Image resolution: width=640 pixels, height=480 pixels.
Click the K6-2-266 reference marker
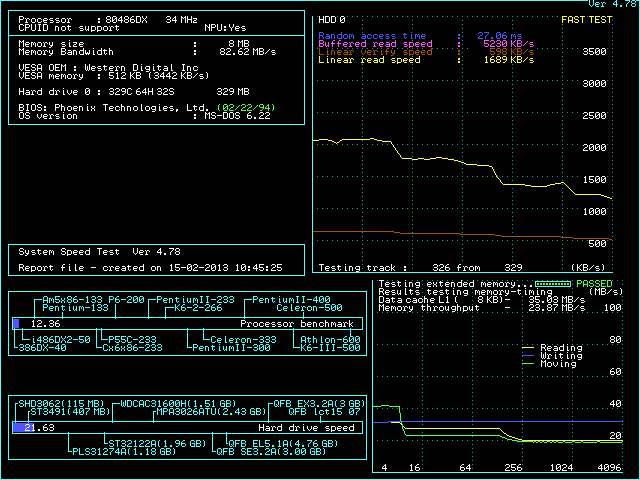coord(198,308)
